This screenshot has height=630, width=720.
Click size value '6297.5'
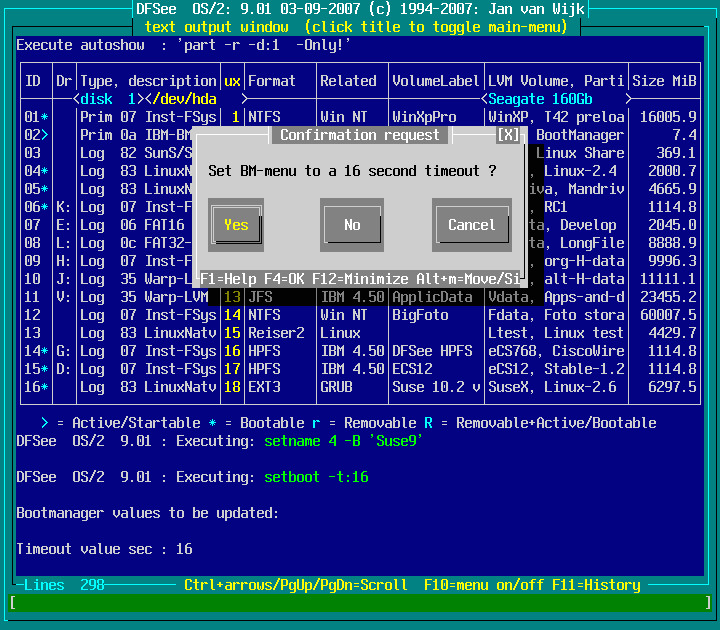point(672,387)
